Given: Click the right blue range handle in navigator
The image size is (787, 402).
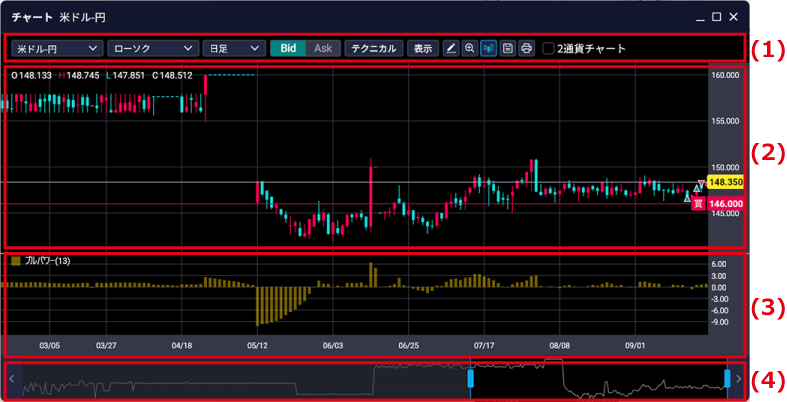Looking at the screenshot, I should [x=728, y=379].
